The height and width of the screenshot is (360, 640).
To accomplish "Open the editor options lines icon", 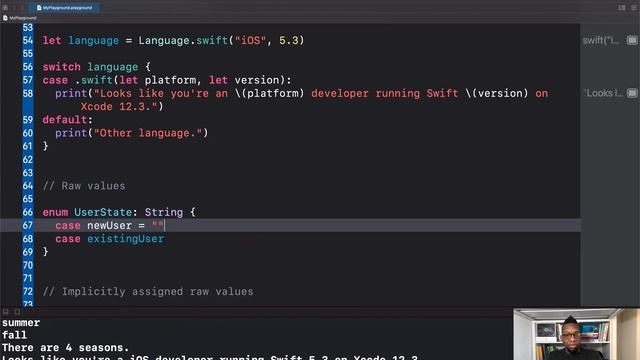I will pyautogui.click(x=635, y=8).
